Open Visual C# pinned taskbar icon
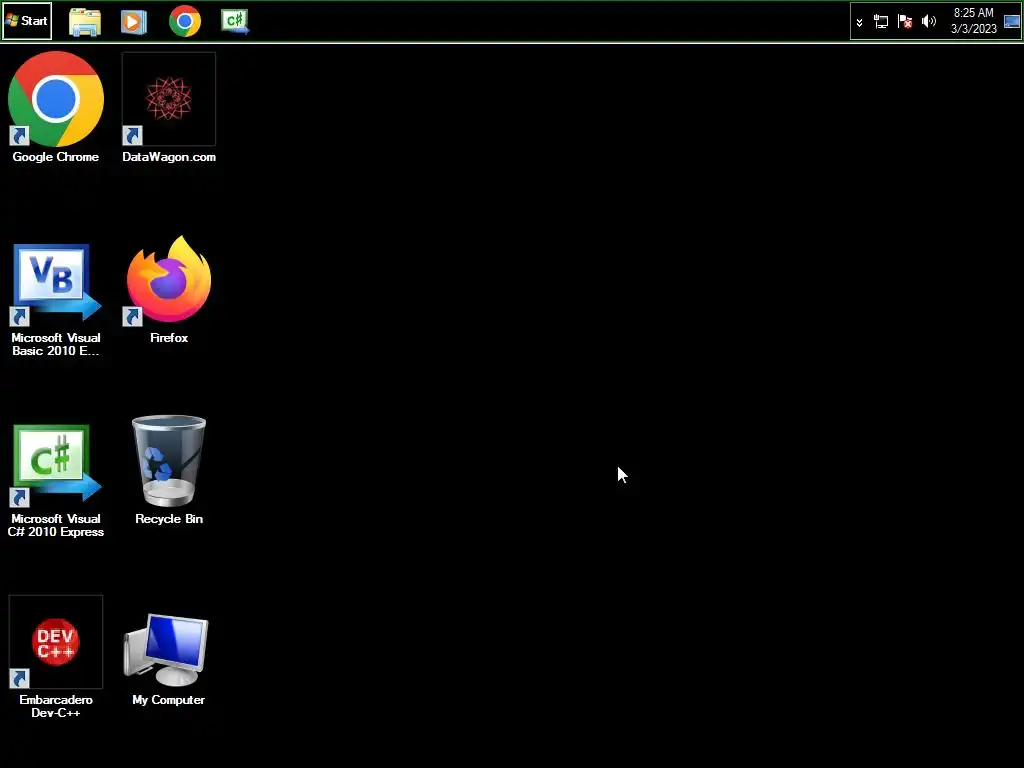Image resolution: width=1024 pixels, height=768 pixels. [234, 22]
